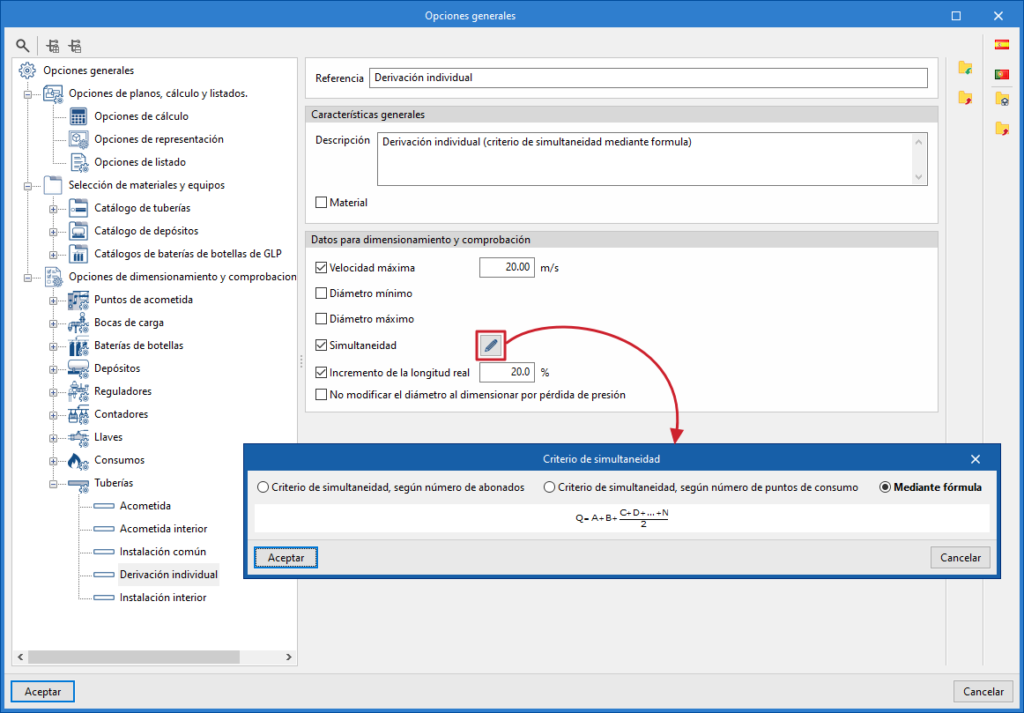This screenshot has height=713, width=1024.
Task: Enable the Diámetro máximo checkbox
Action: [321, 319]
